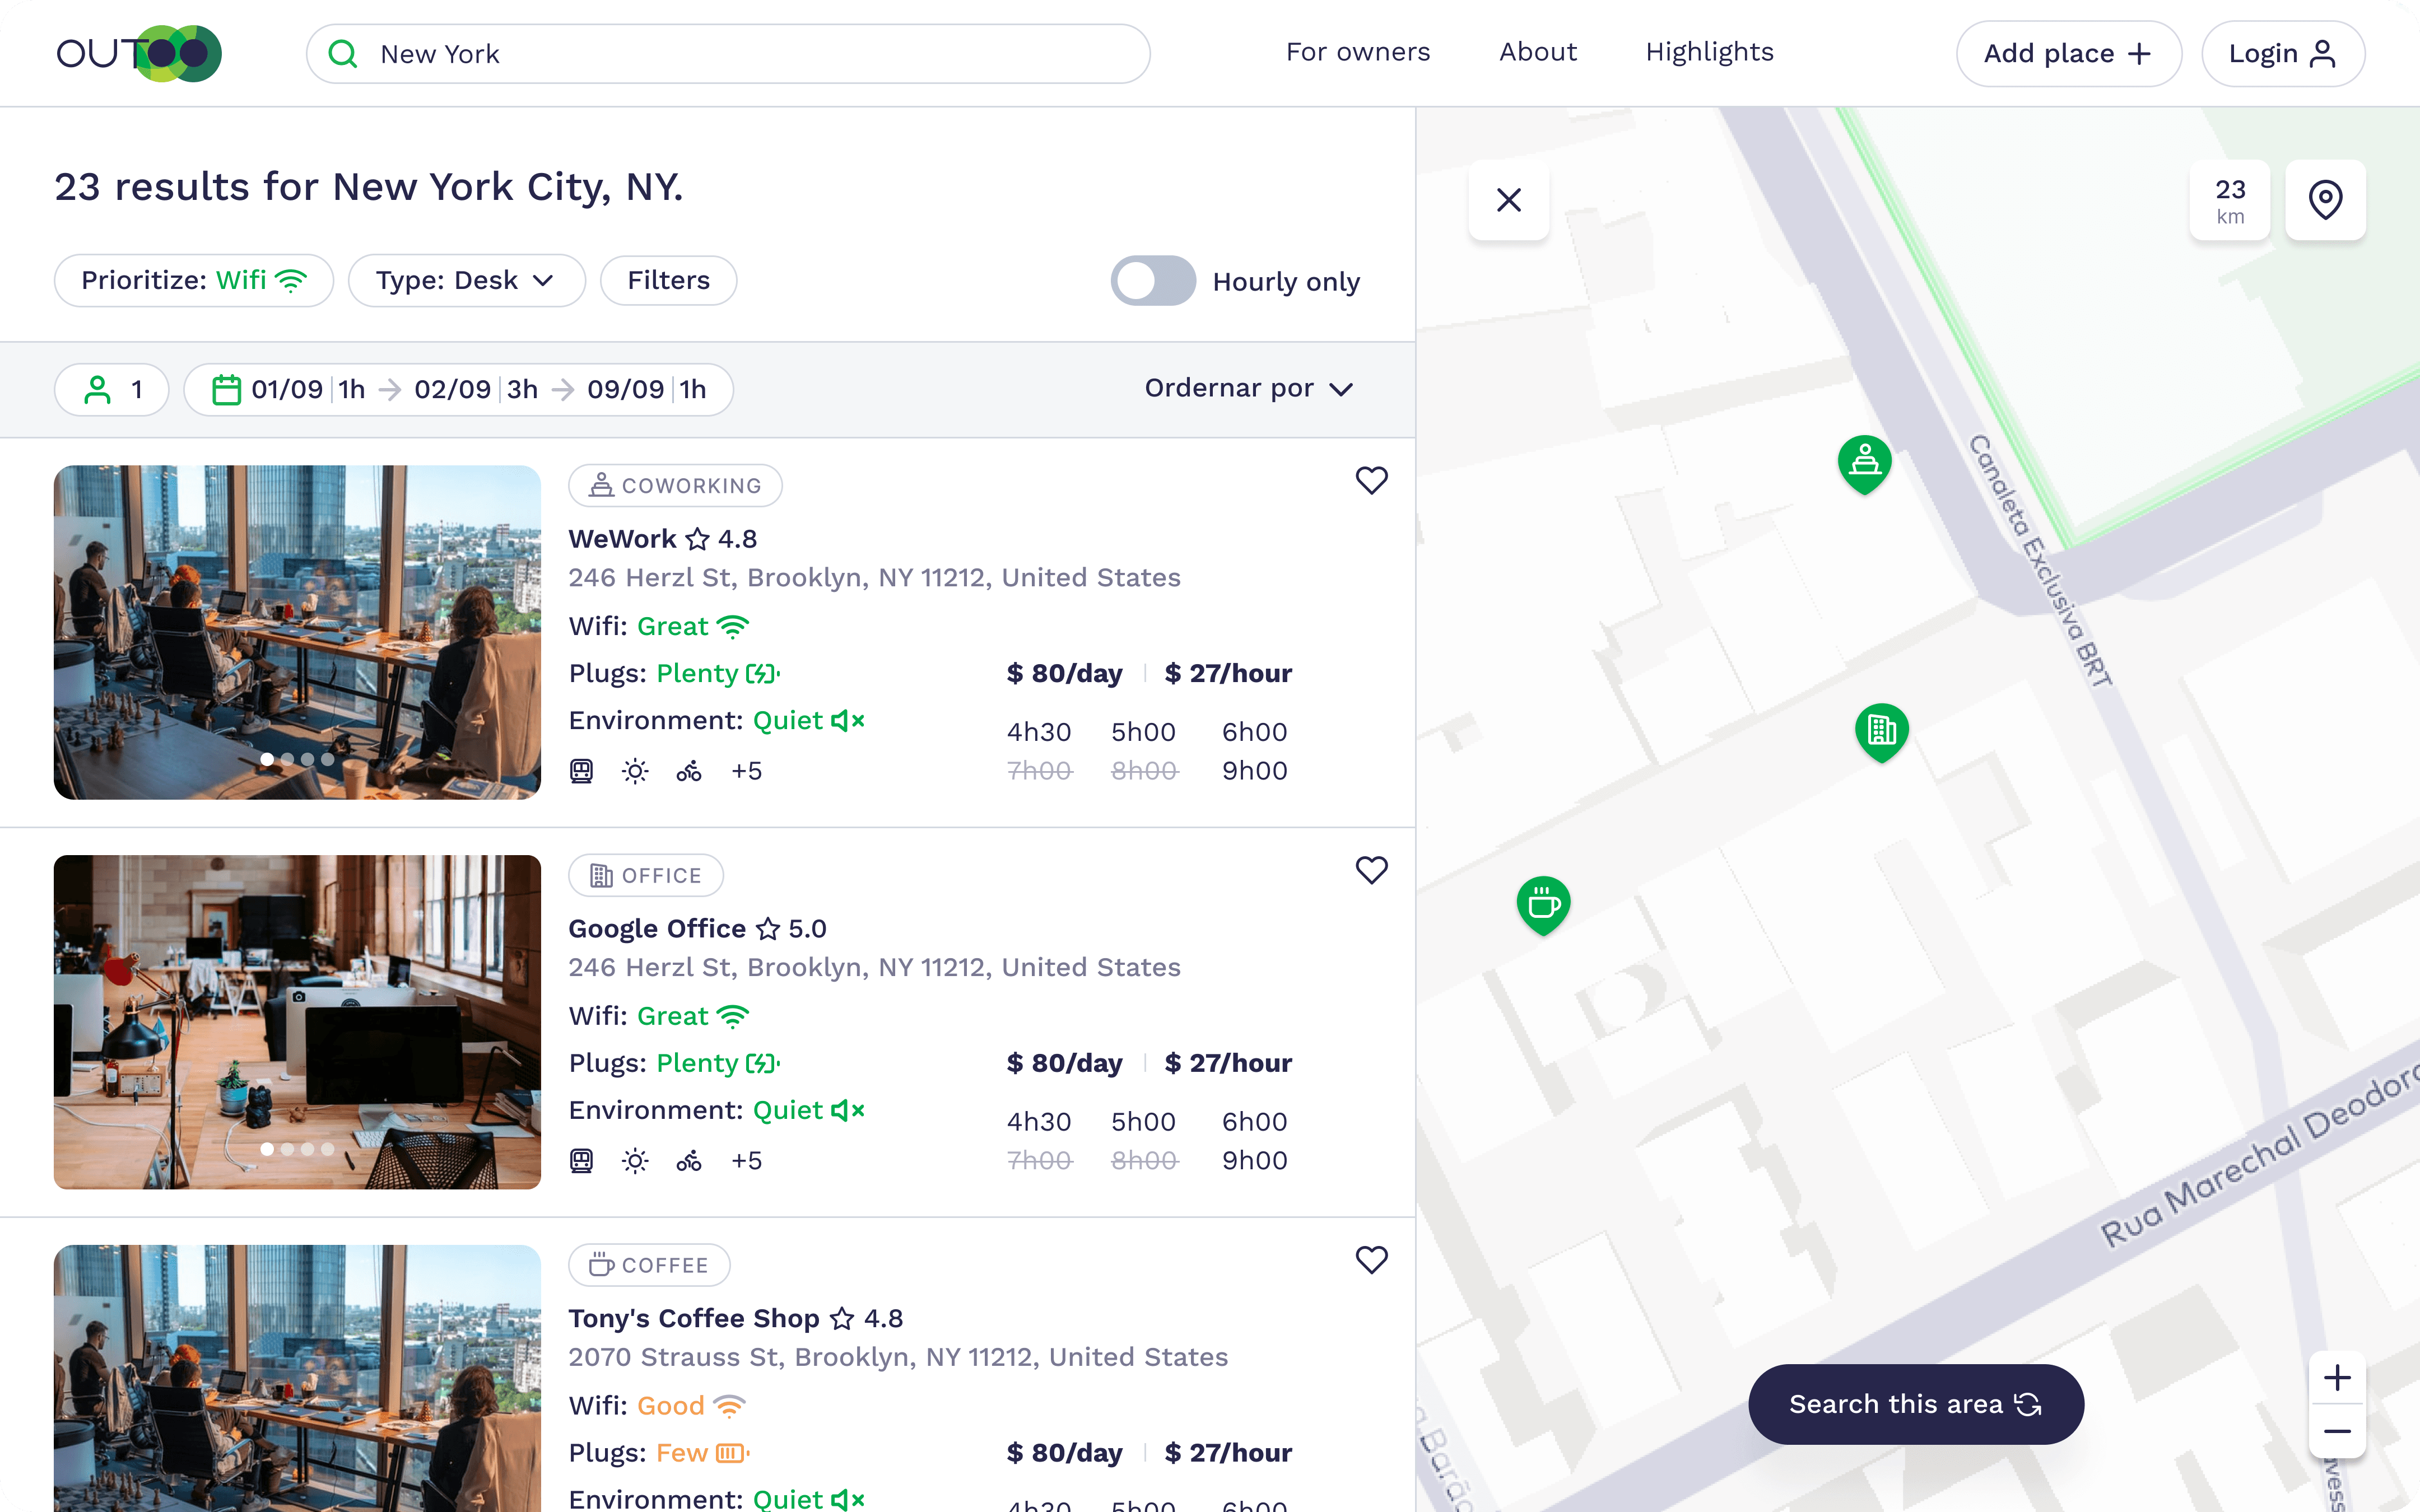Favorite WeWork with the heart icon
The width and height of the screenshot is (2420, 1512).
point(1371,481)
